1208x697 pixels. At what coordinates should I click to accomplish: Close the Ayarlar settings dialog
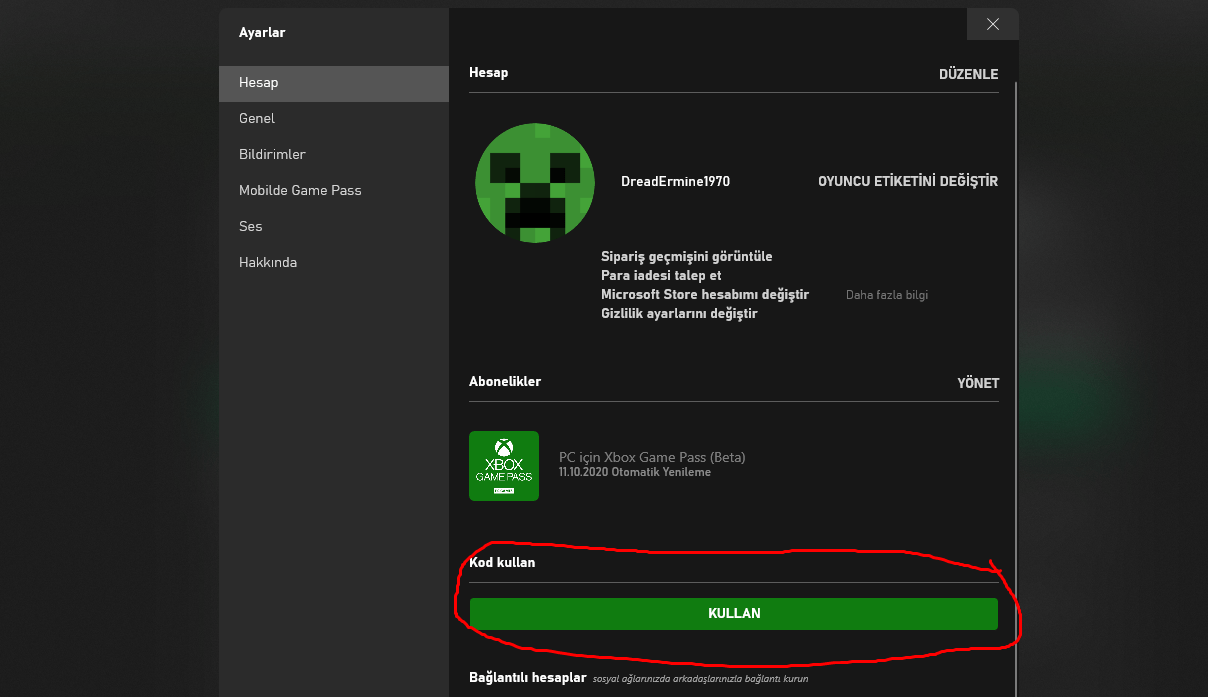click(x=993, y=24)
